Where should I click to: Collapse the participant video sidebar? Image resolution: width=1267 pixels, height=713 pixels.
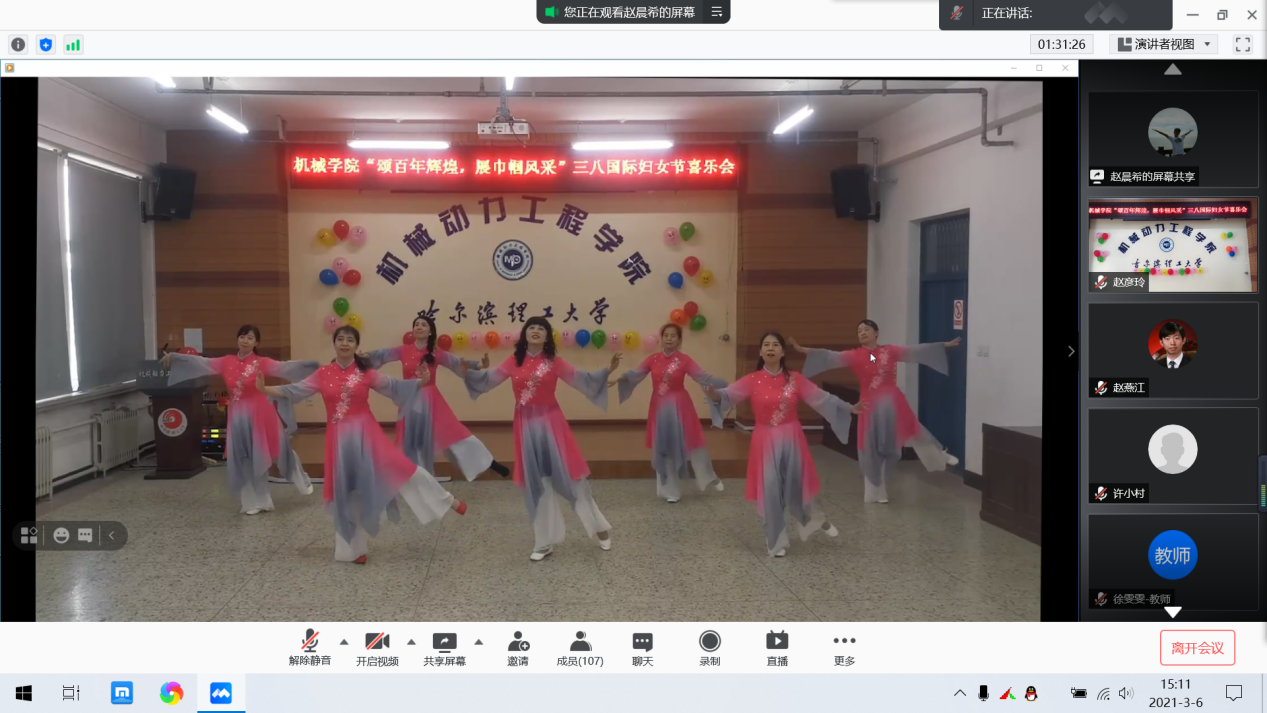click(1071, 351)
